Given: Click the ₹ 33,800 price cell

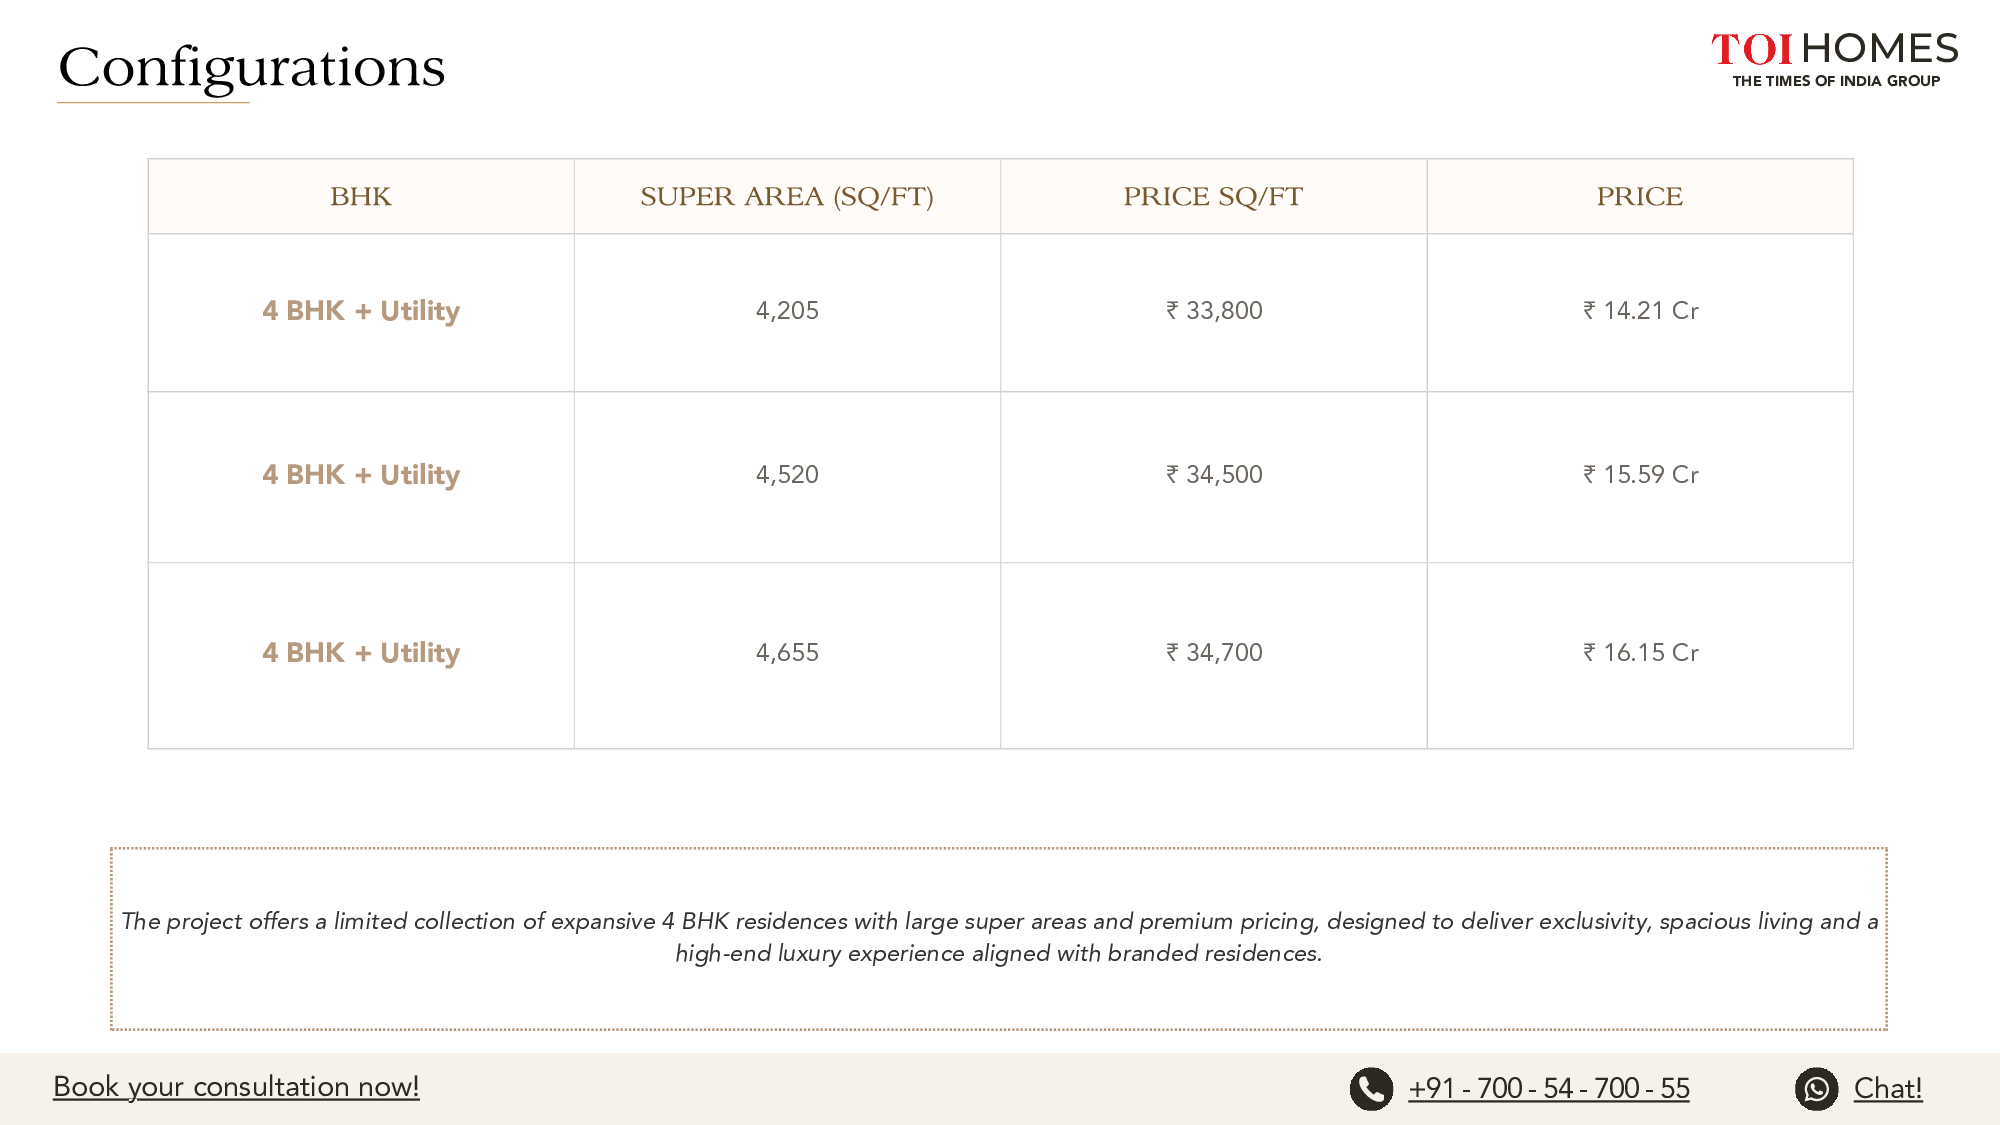Looking at the screenshot, I should pos(1214,311).
